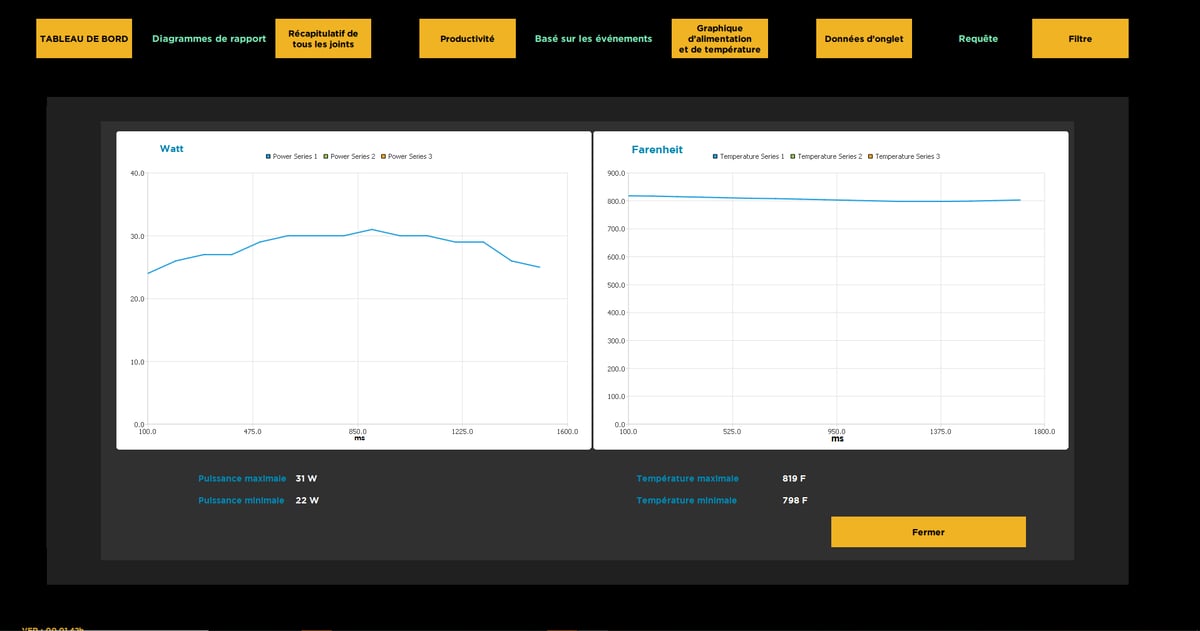Go to Diagrammes de rapport
Screen dimensions: 1200x631
coord(209,39)
